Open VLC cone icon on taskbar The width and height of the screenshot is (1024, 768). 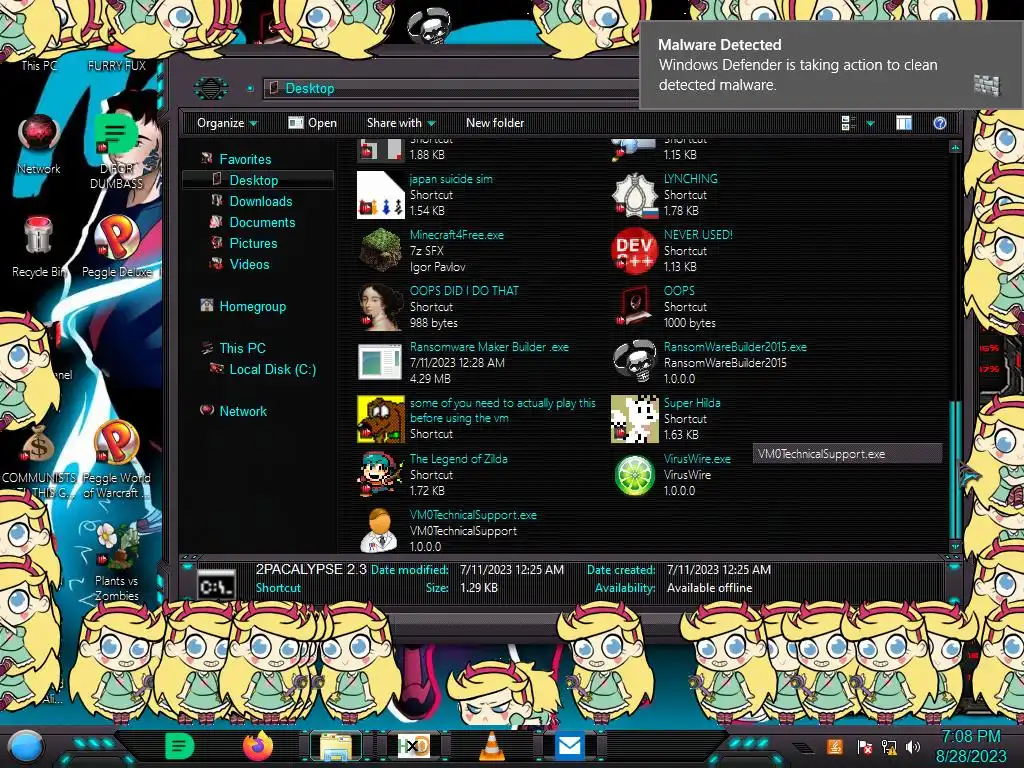[x=492, y=746]
